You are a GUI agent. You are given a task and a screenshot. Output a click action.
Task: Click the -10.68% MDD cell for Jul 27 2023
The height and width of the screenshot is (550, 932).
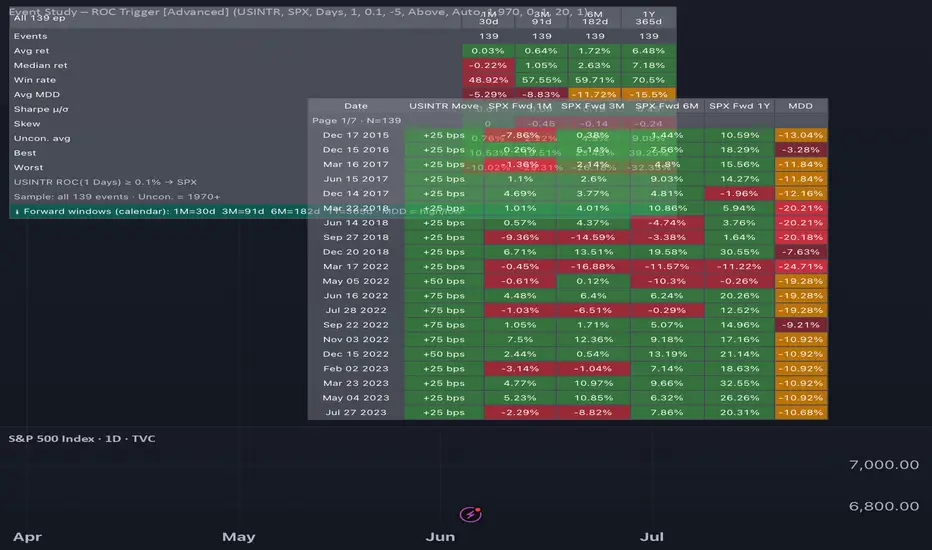click(801, 412)
